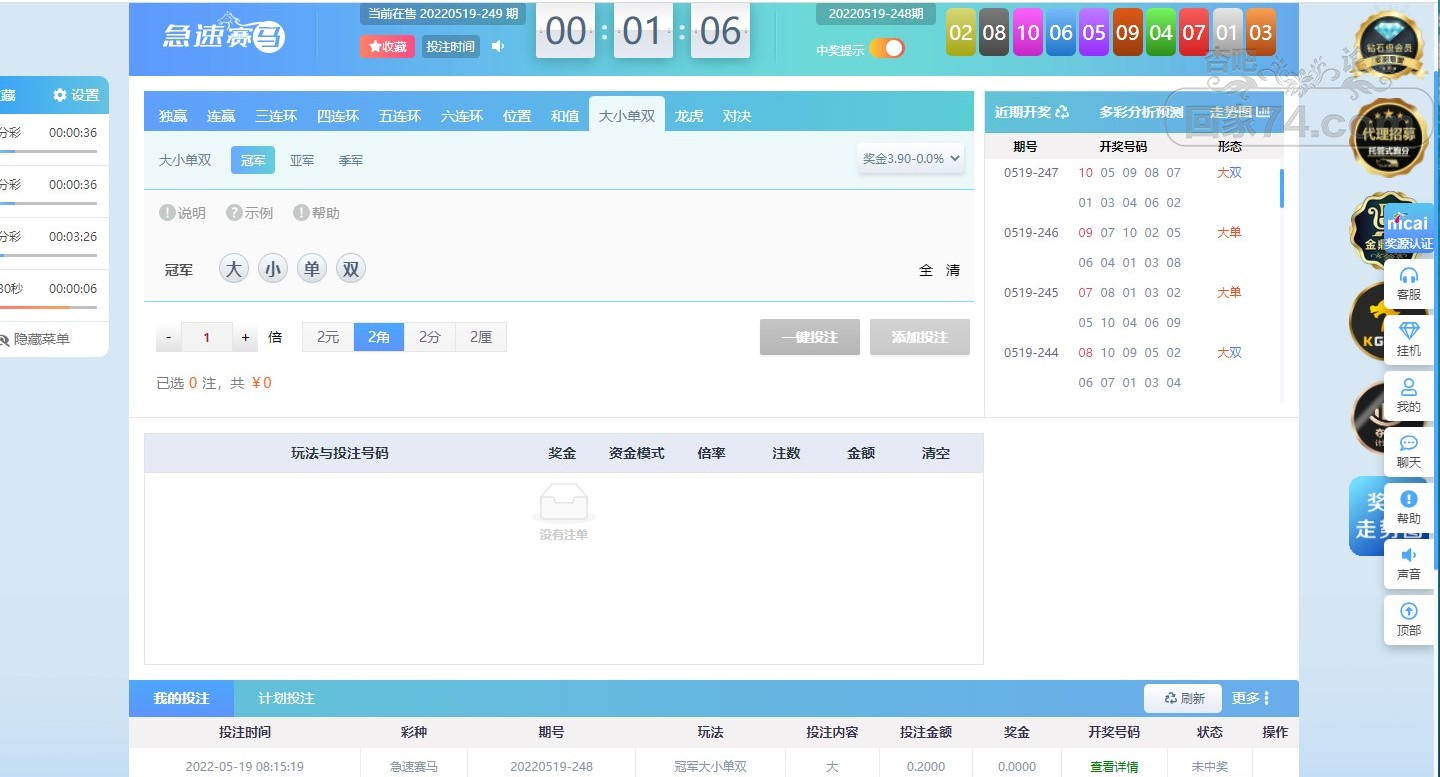Open the 设置 gear in left panel
Screen dimensions: 1440x777
[x=76, y=95]
